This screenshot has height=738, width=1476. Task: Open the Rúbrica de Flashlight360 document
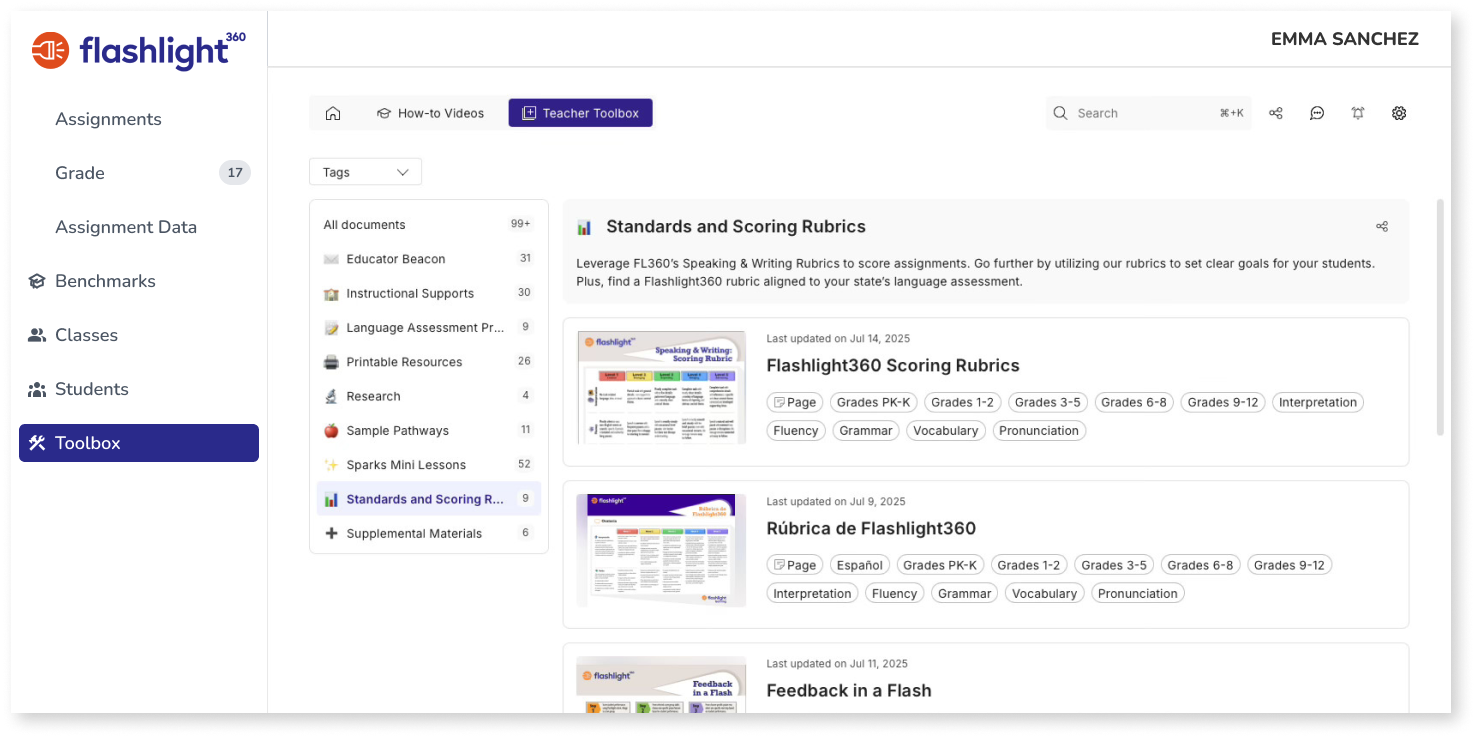point(871,528)
